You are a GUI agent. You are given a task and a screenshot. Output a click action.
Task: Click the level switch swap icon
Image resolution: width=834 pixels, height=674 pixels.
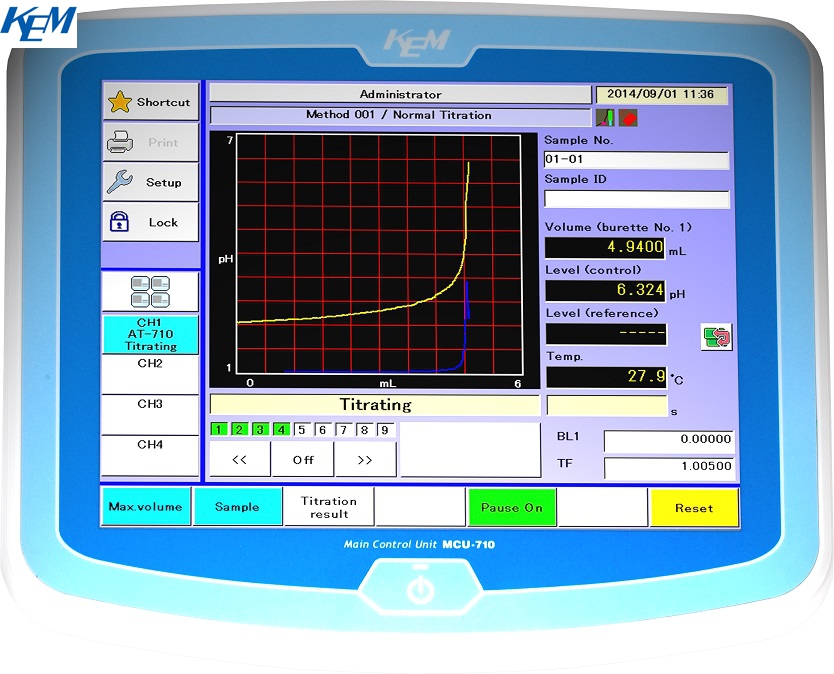[716, 336]
